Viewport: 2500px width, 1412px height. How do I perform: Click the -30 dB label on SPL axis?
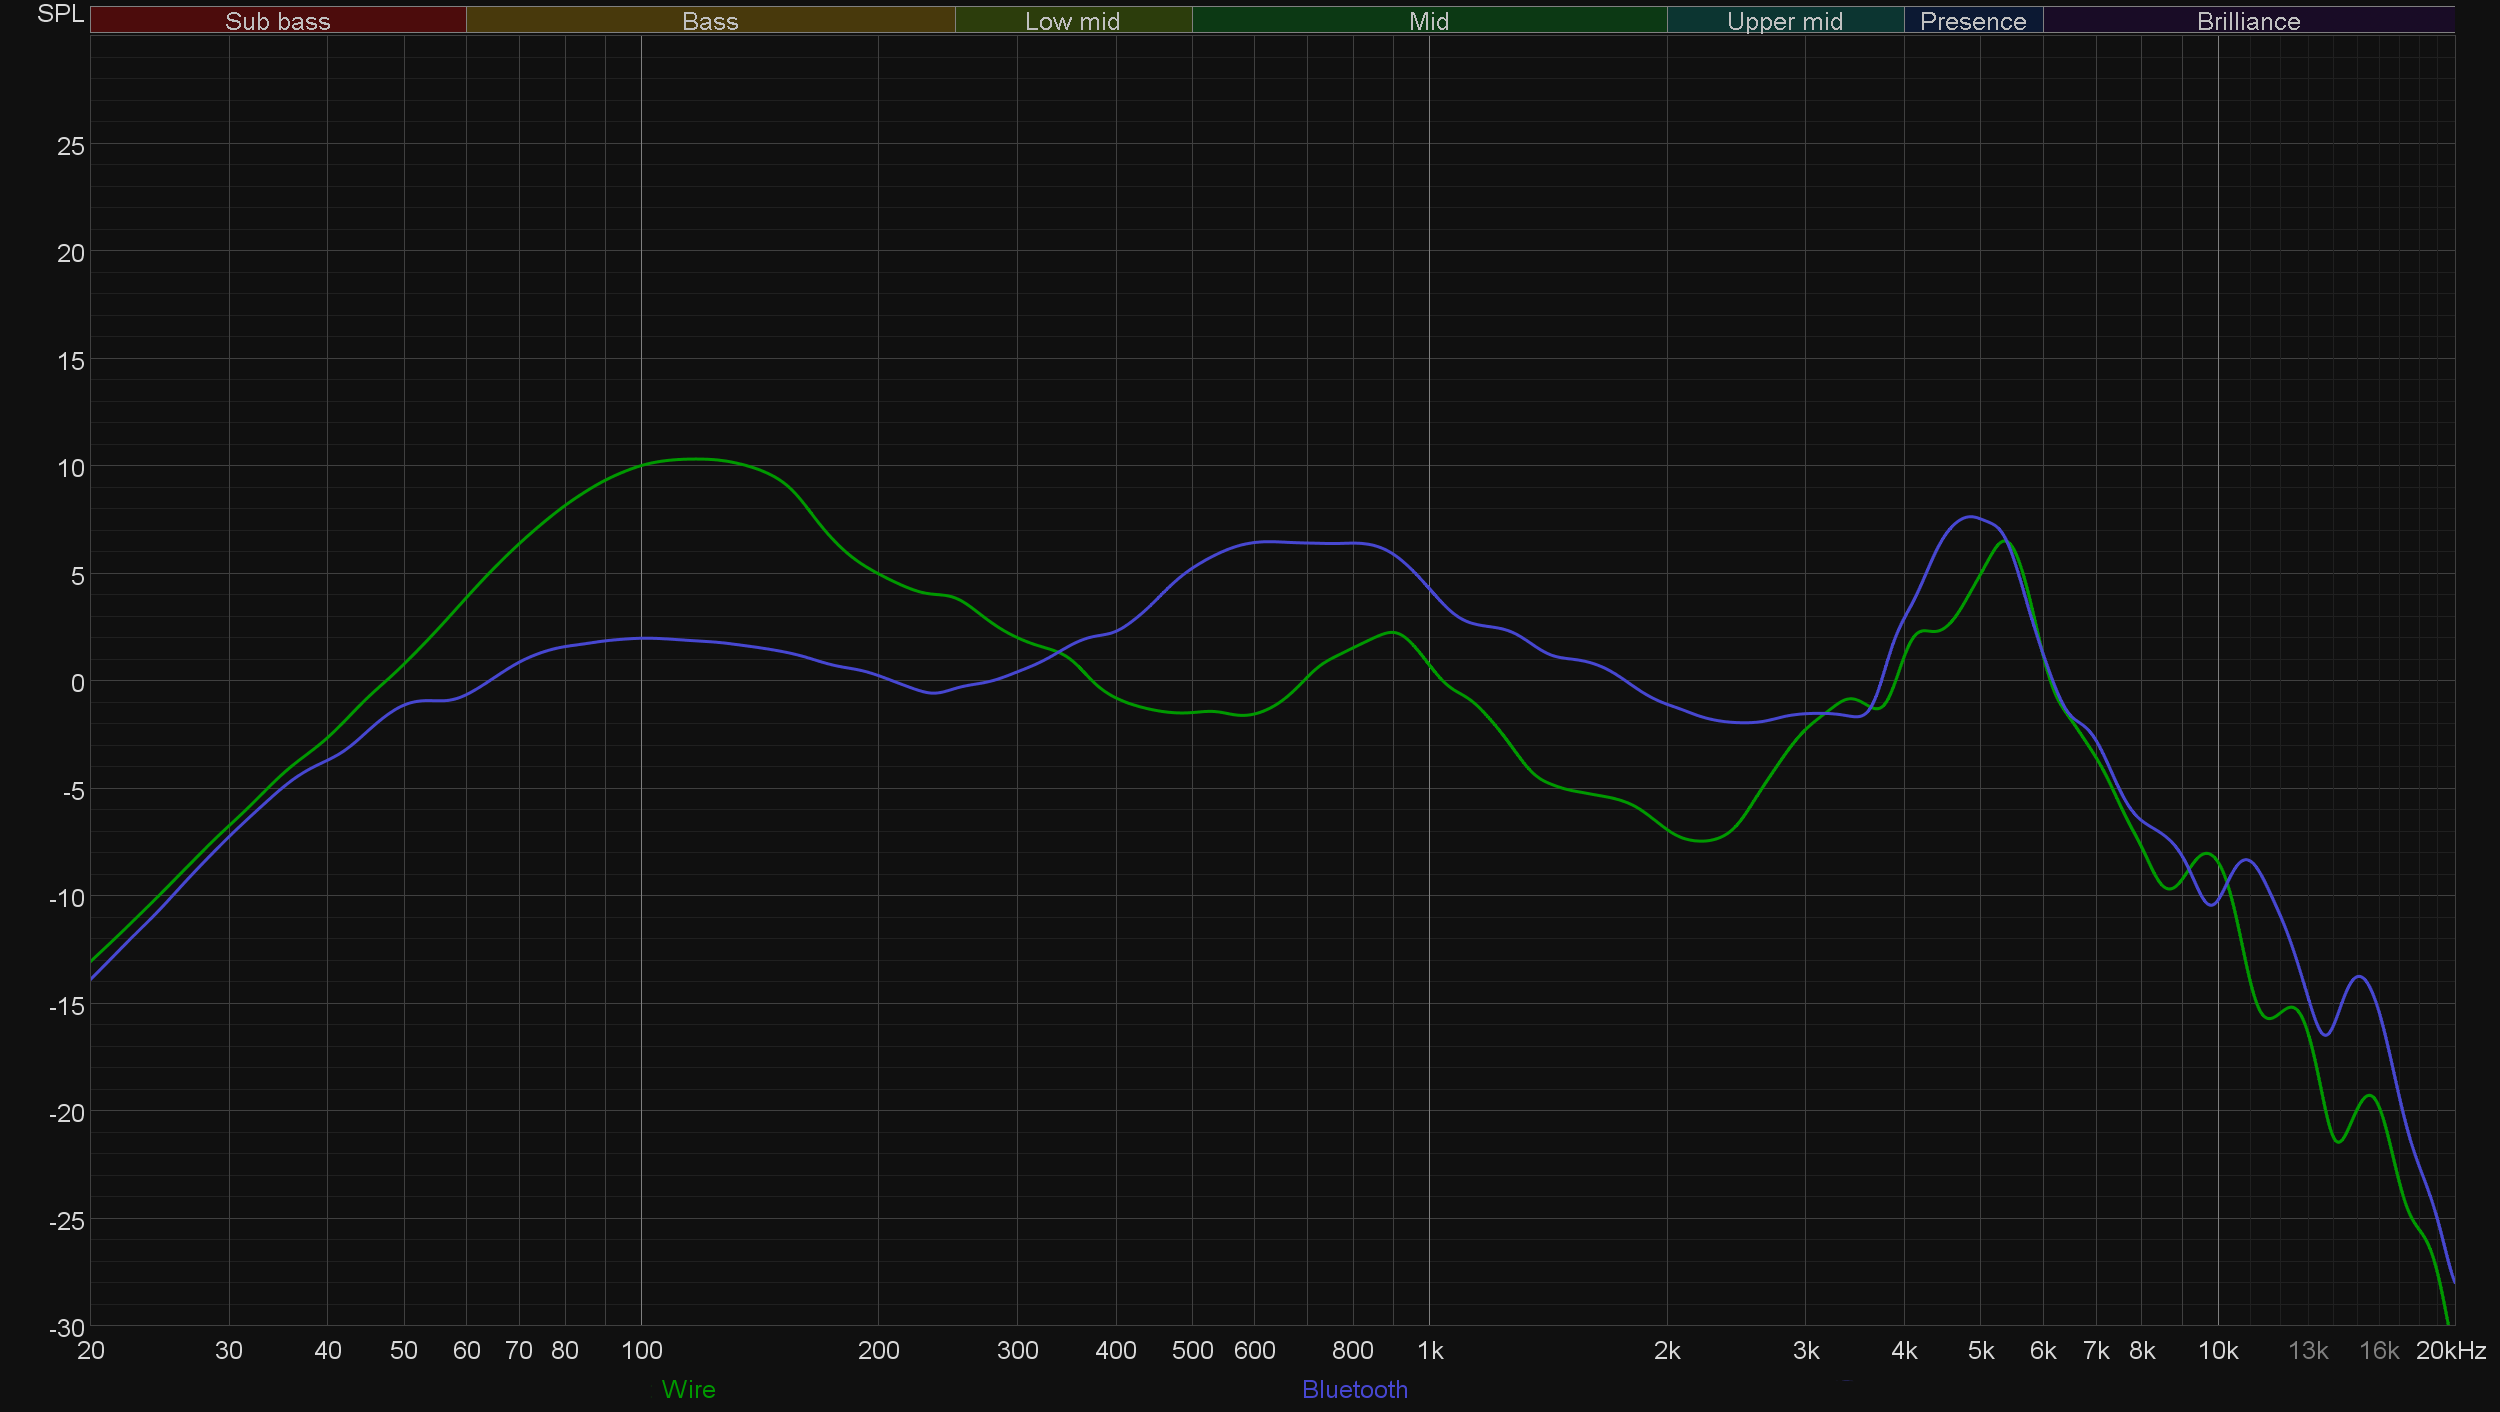(x=67, y=1328)
